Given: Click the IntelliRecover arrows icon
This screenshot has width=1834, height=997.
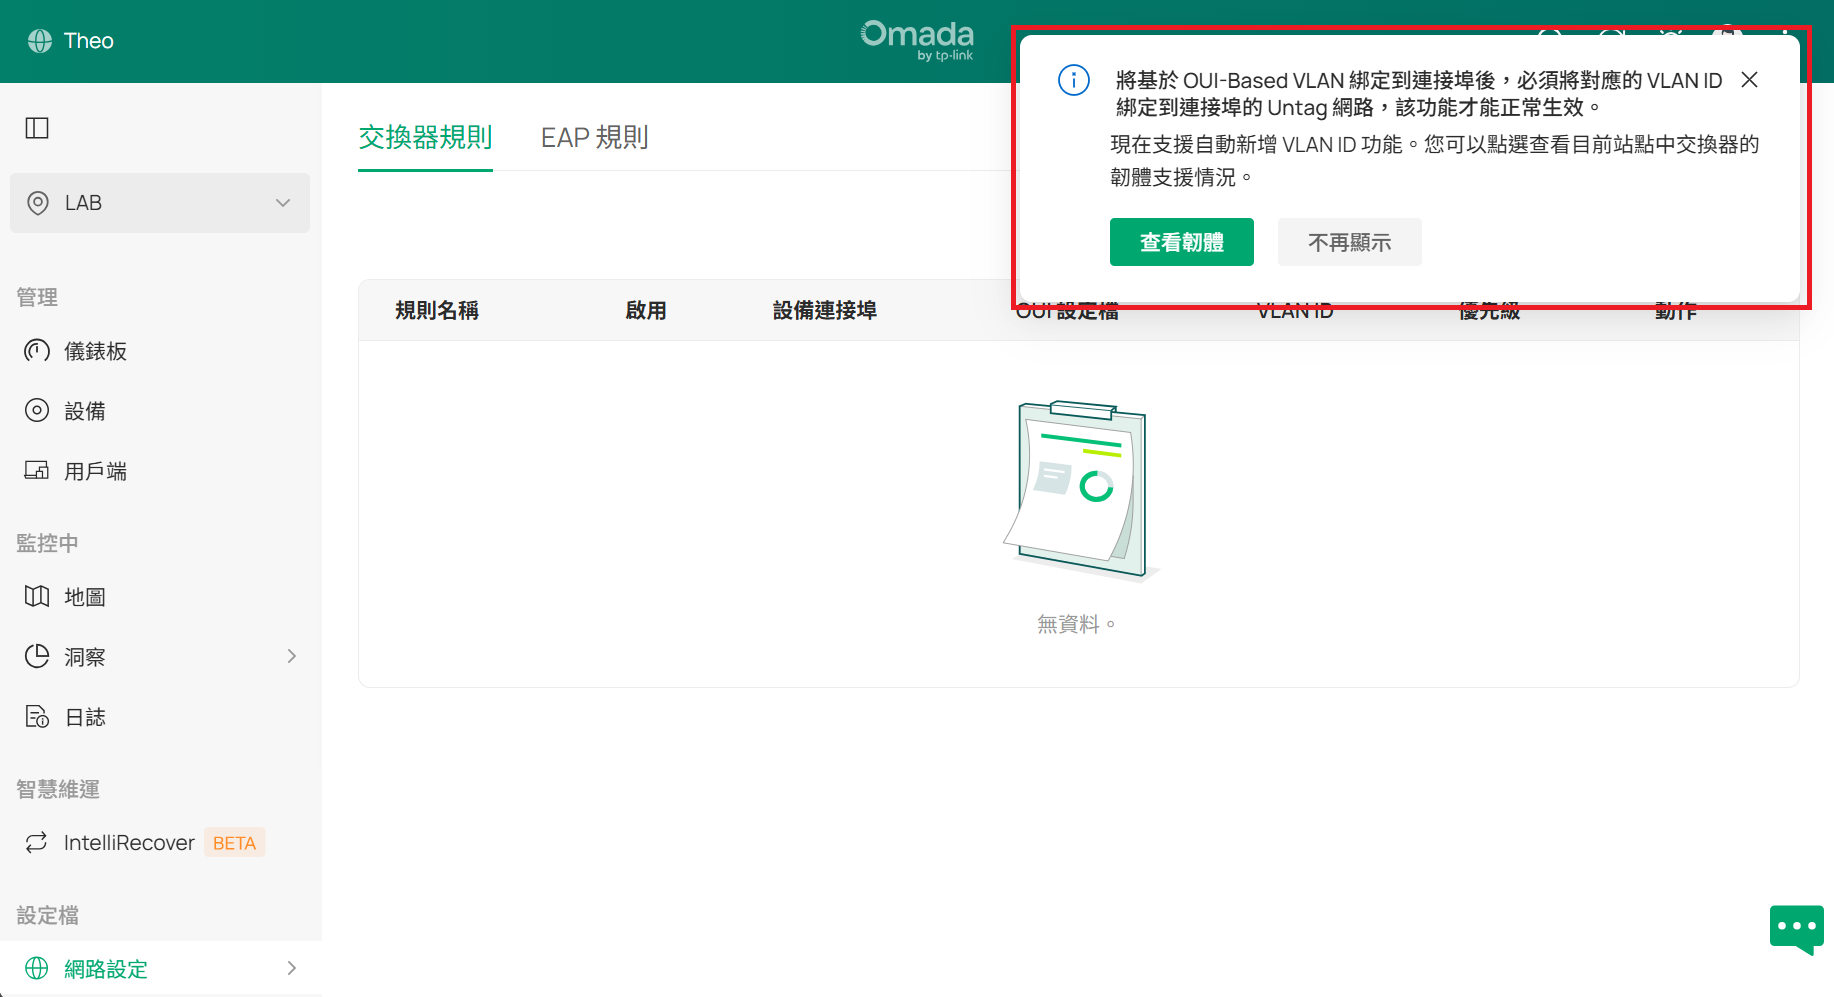Looking at the screenshot, I should (37, 842).
